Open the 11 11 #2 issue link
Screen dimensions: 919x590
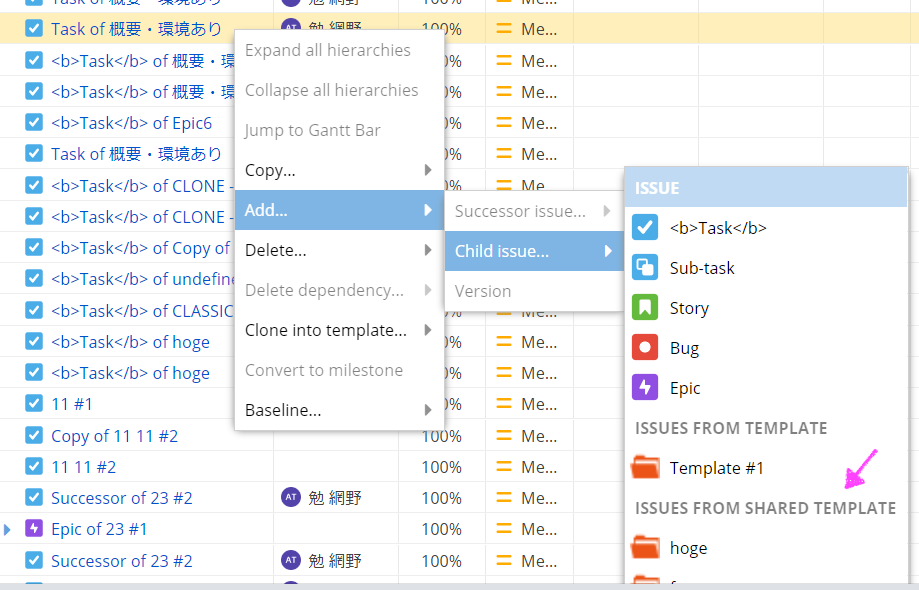pos(83,467)
